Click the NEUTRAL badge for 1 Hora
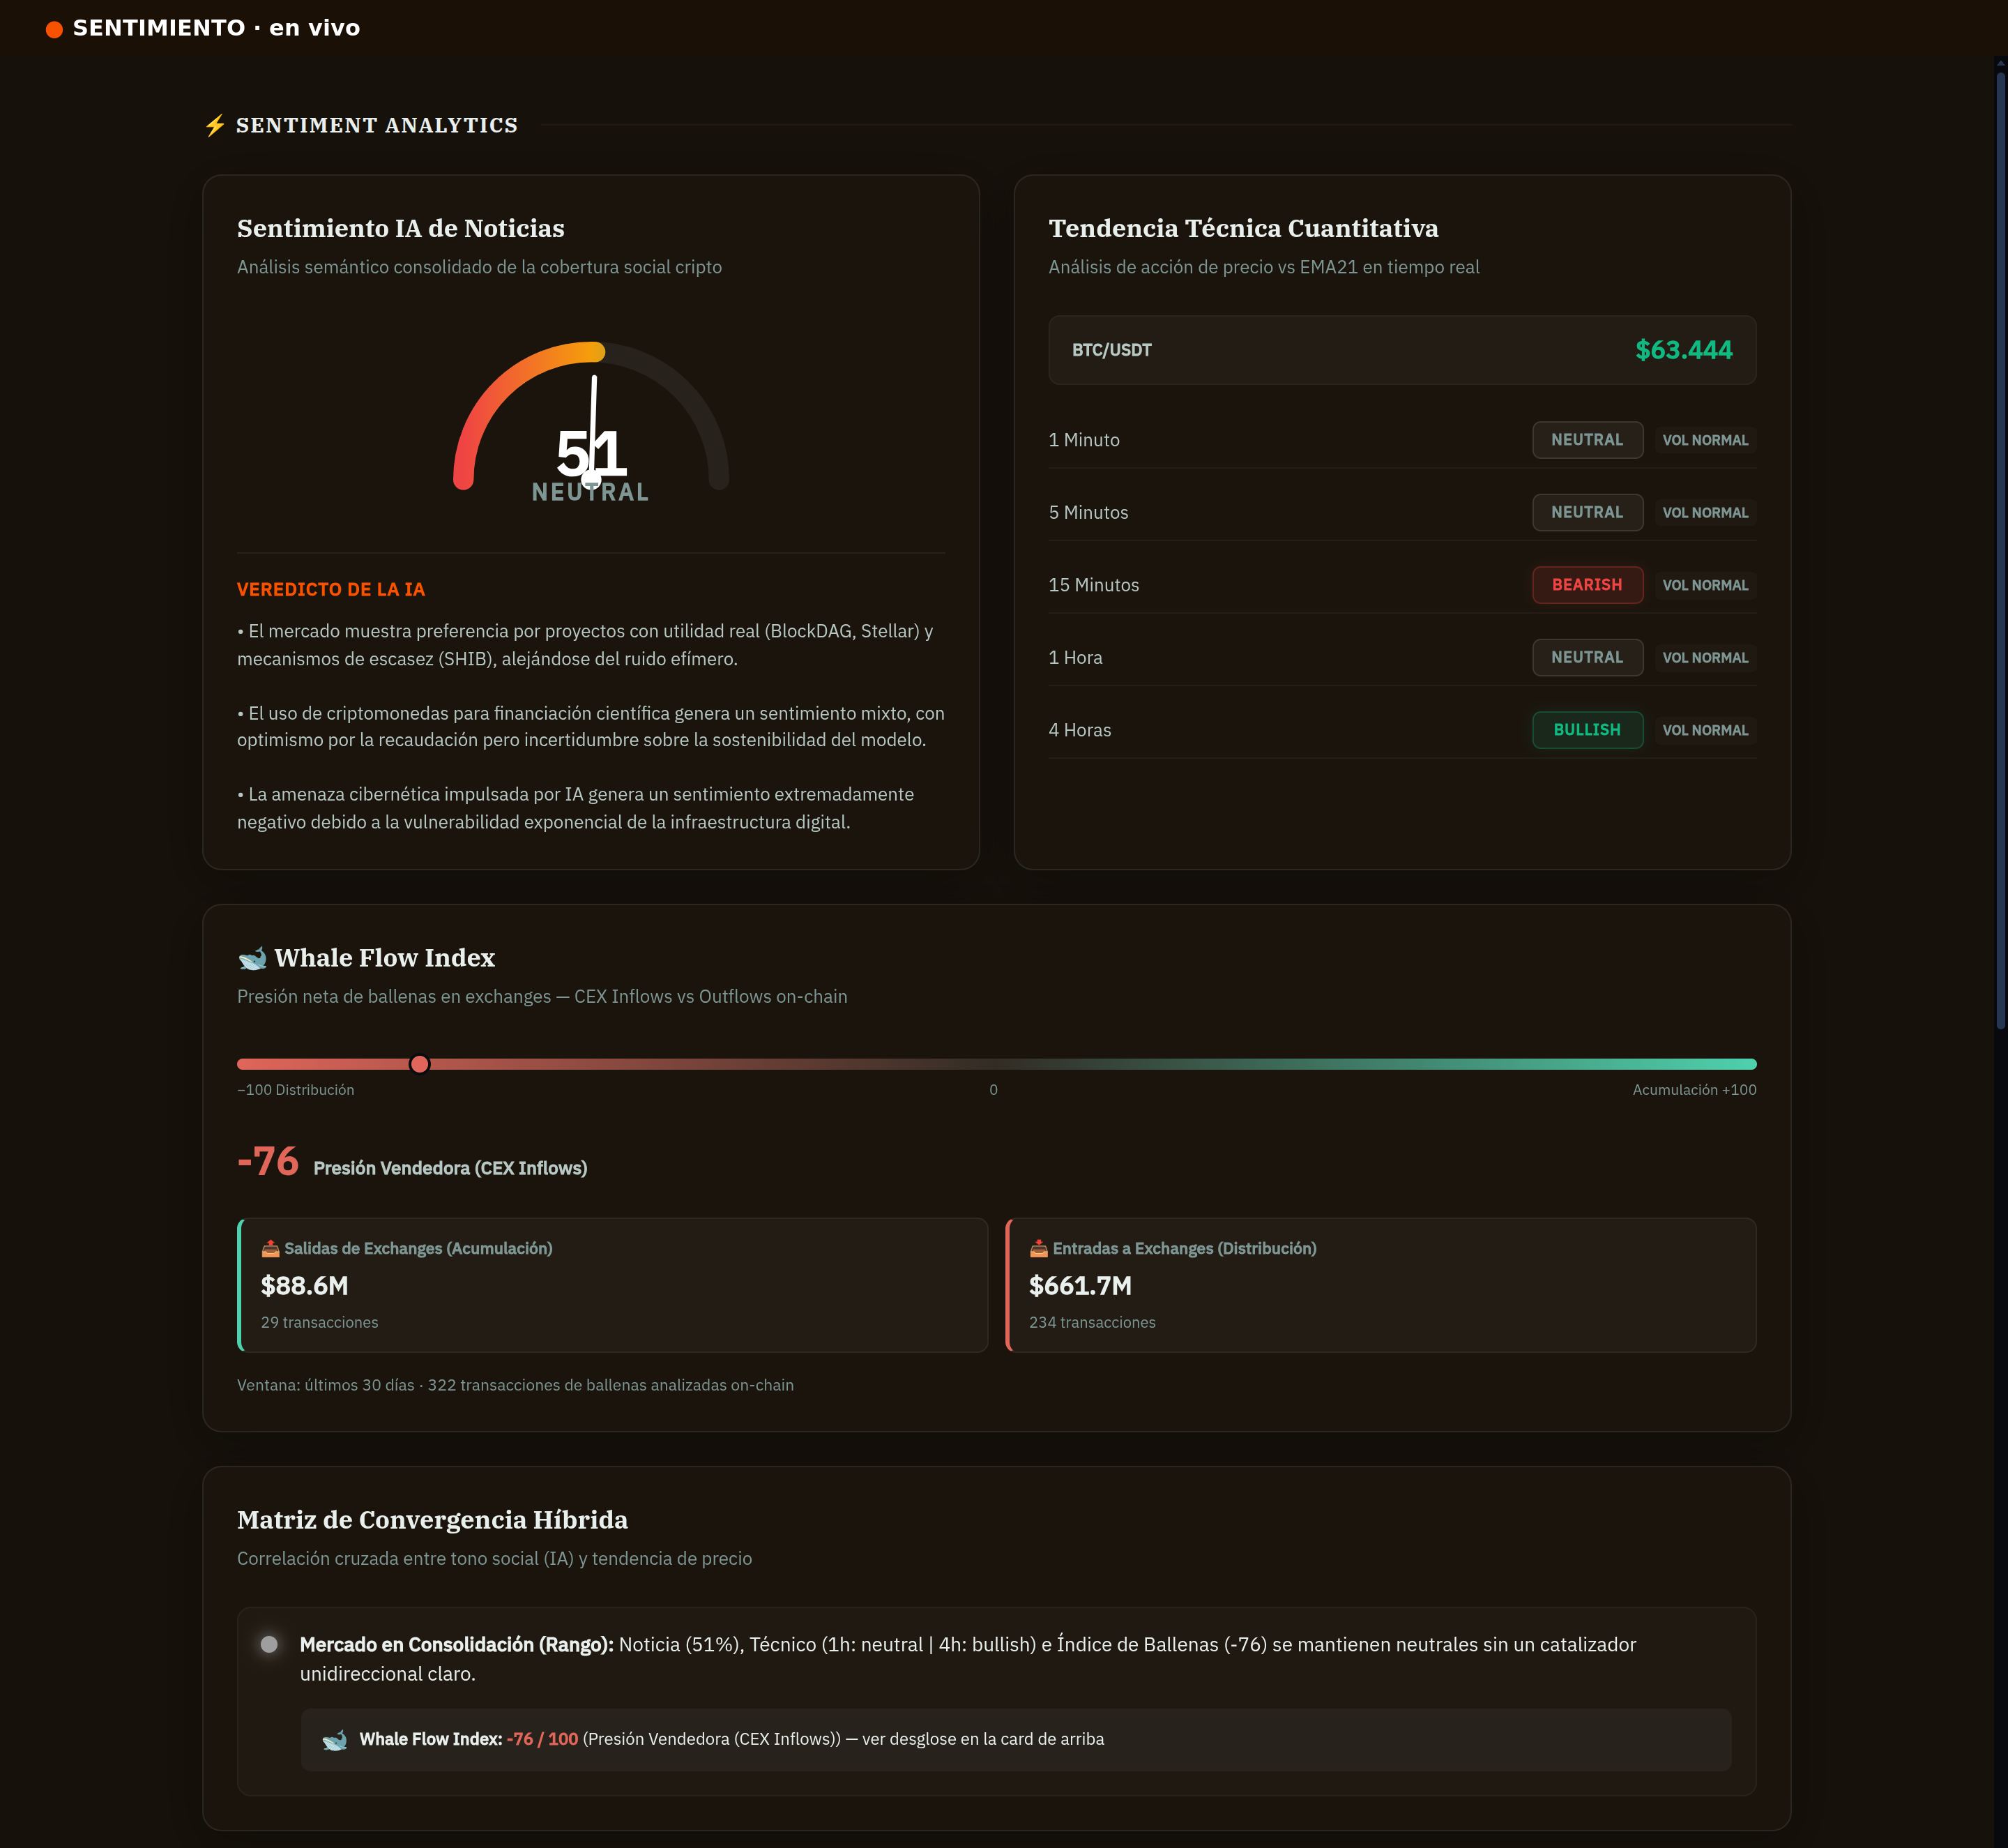Screen dimensions: 2008x1848 (1587, 657)
